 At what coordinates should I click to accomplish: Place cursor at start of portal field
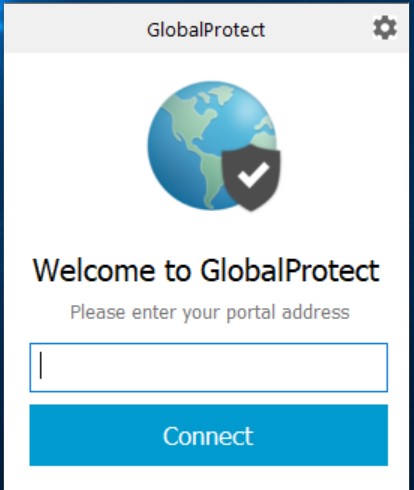[41, 366]
